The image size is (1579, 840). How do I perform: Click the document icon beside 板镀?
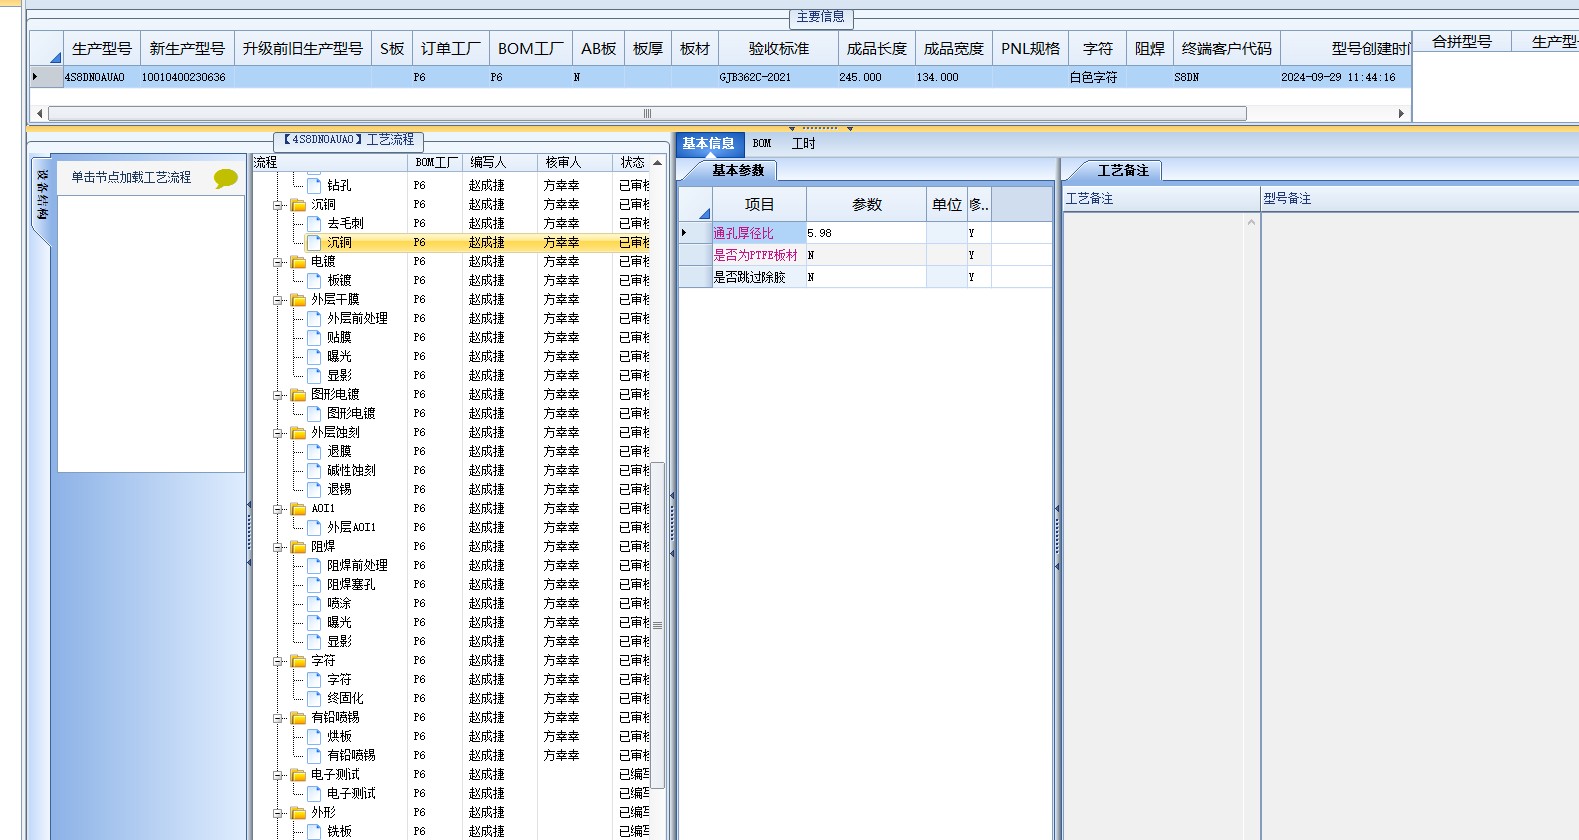tap(314, 280)
